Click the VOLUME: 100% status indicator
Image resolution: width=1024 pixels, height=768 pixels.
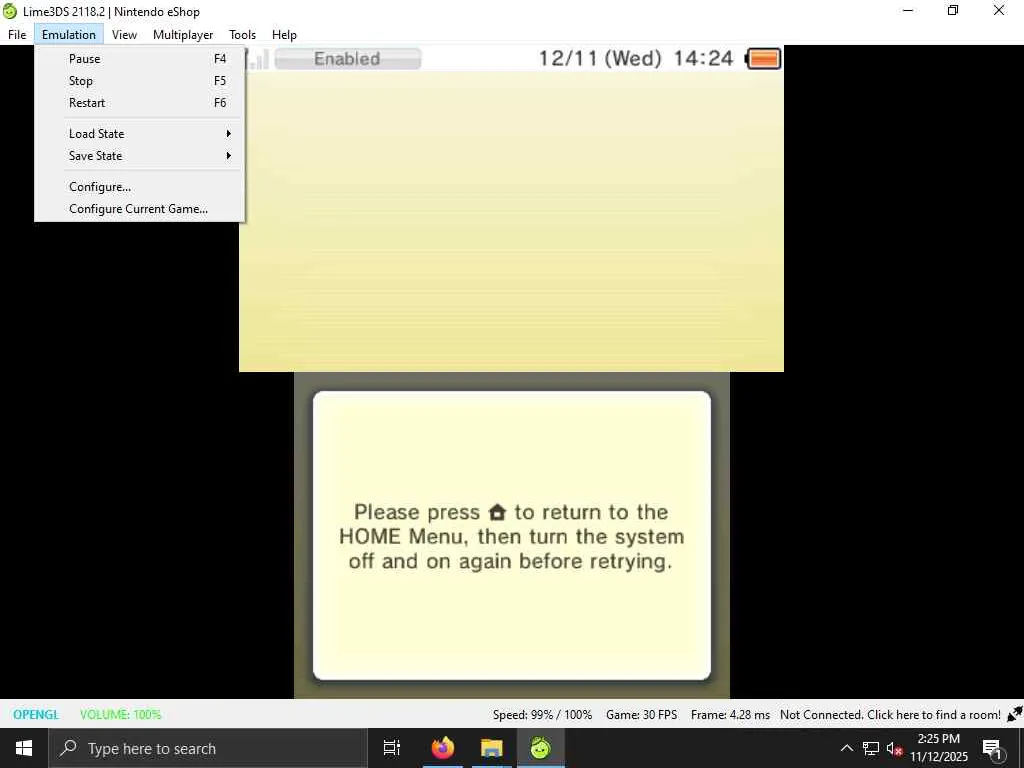(121, 714)
